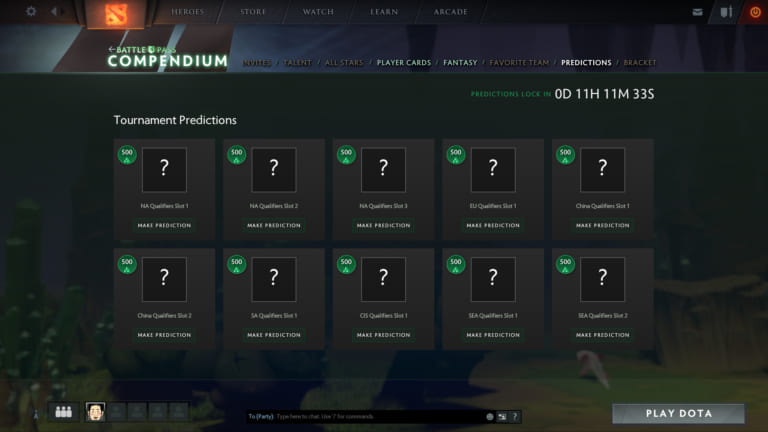Open the armory shield-and-sword icon
The image size is (768, 432).
click(726, 12)
